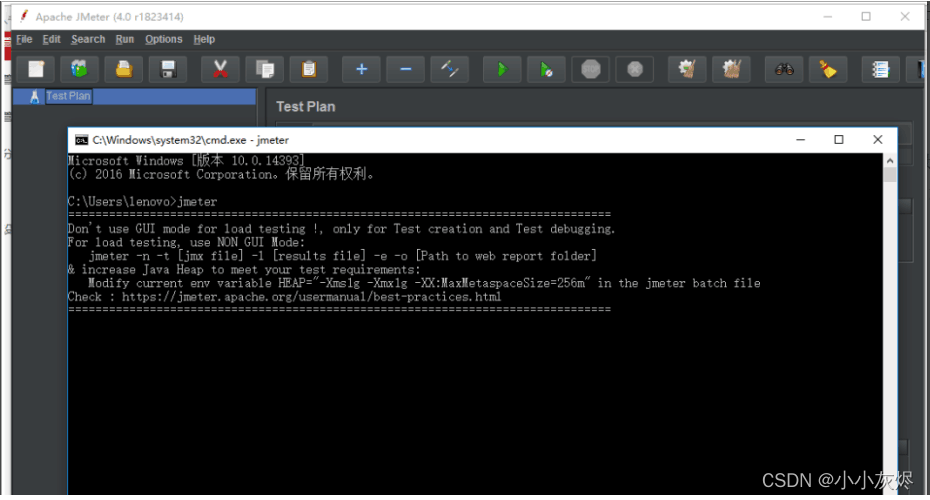Click the best-practices URL in console
Viewport: 930px width, 500px height.
[x=311, y=297]
